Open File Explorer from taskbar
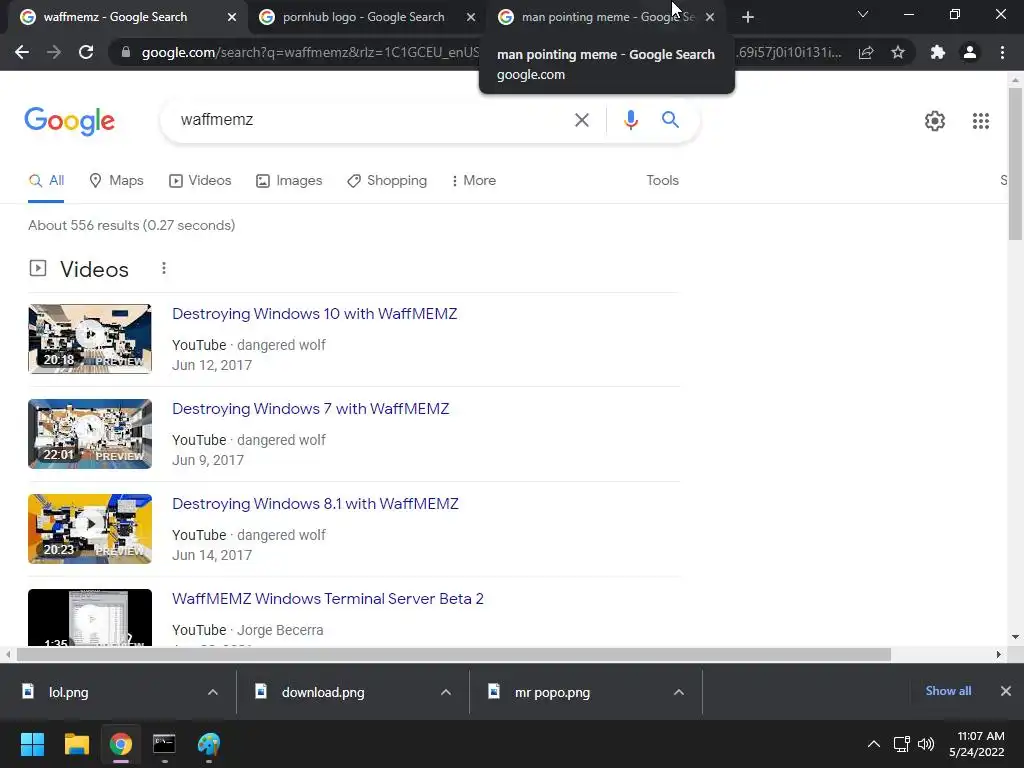Viewport: 1024px width, 768px height. pyautogui.click(x=76, y=744)
